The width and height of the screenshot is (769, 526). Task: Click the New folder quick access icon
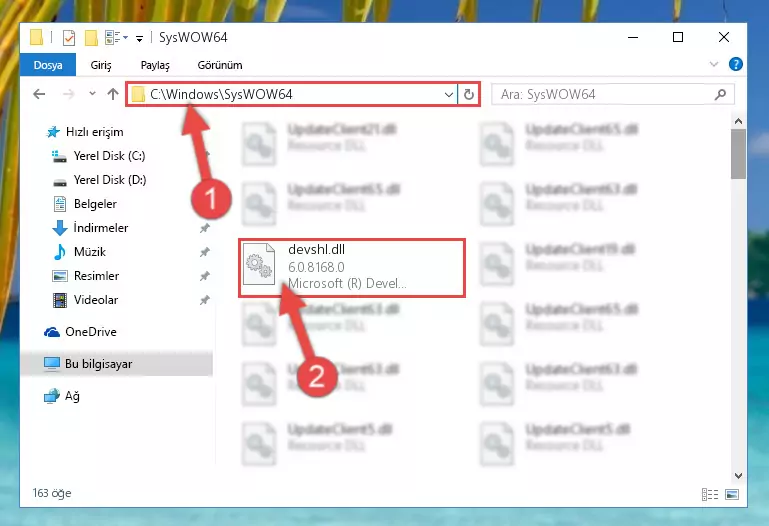91,37
